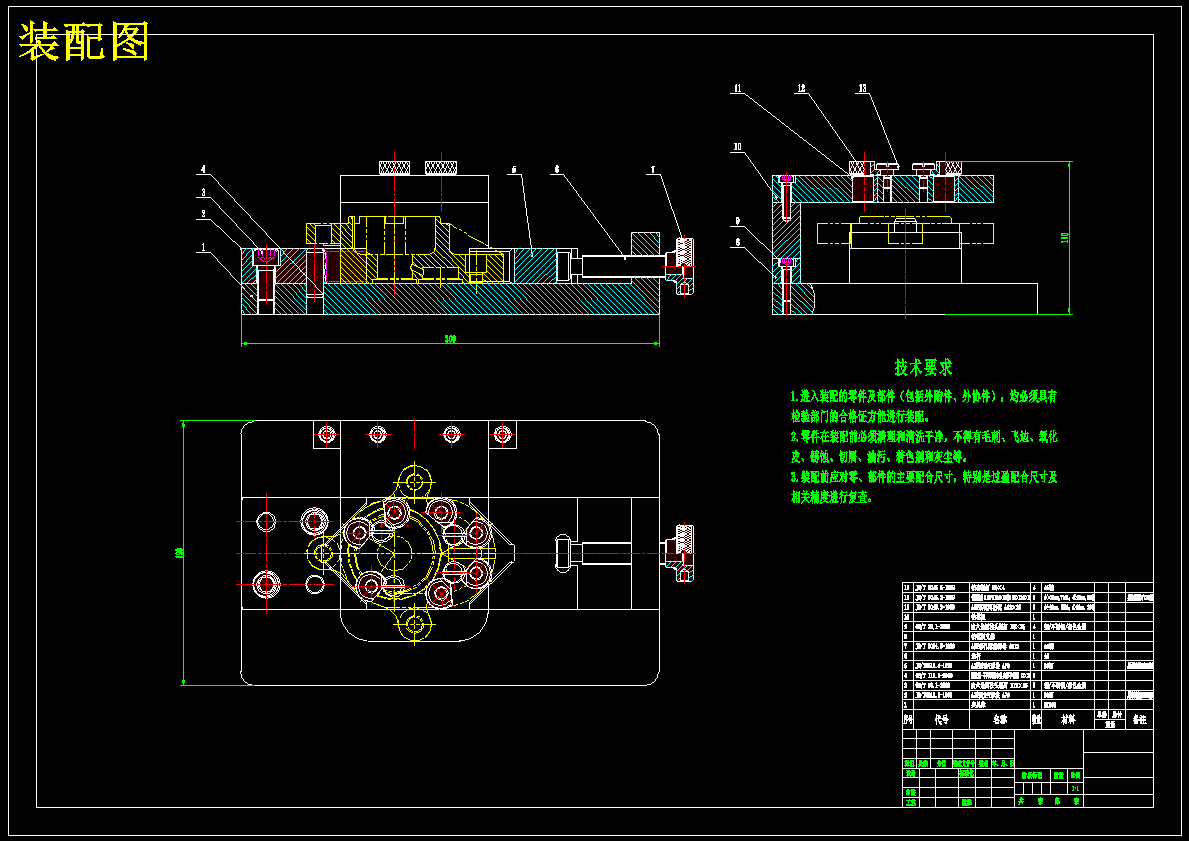Image resolution: width=1189 pixels, height=841 pixels.
Task: Click part balloon number 11 above side view
Action: (737, 88)
